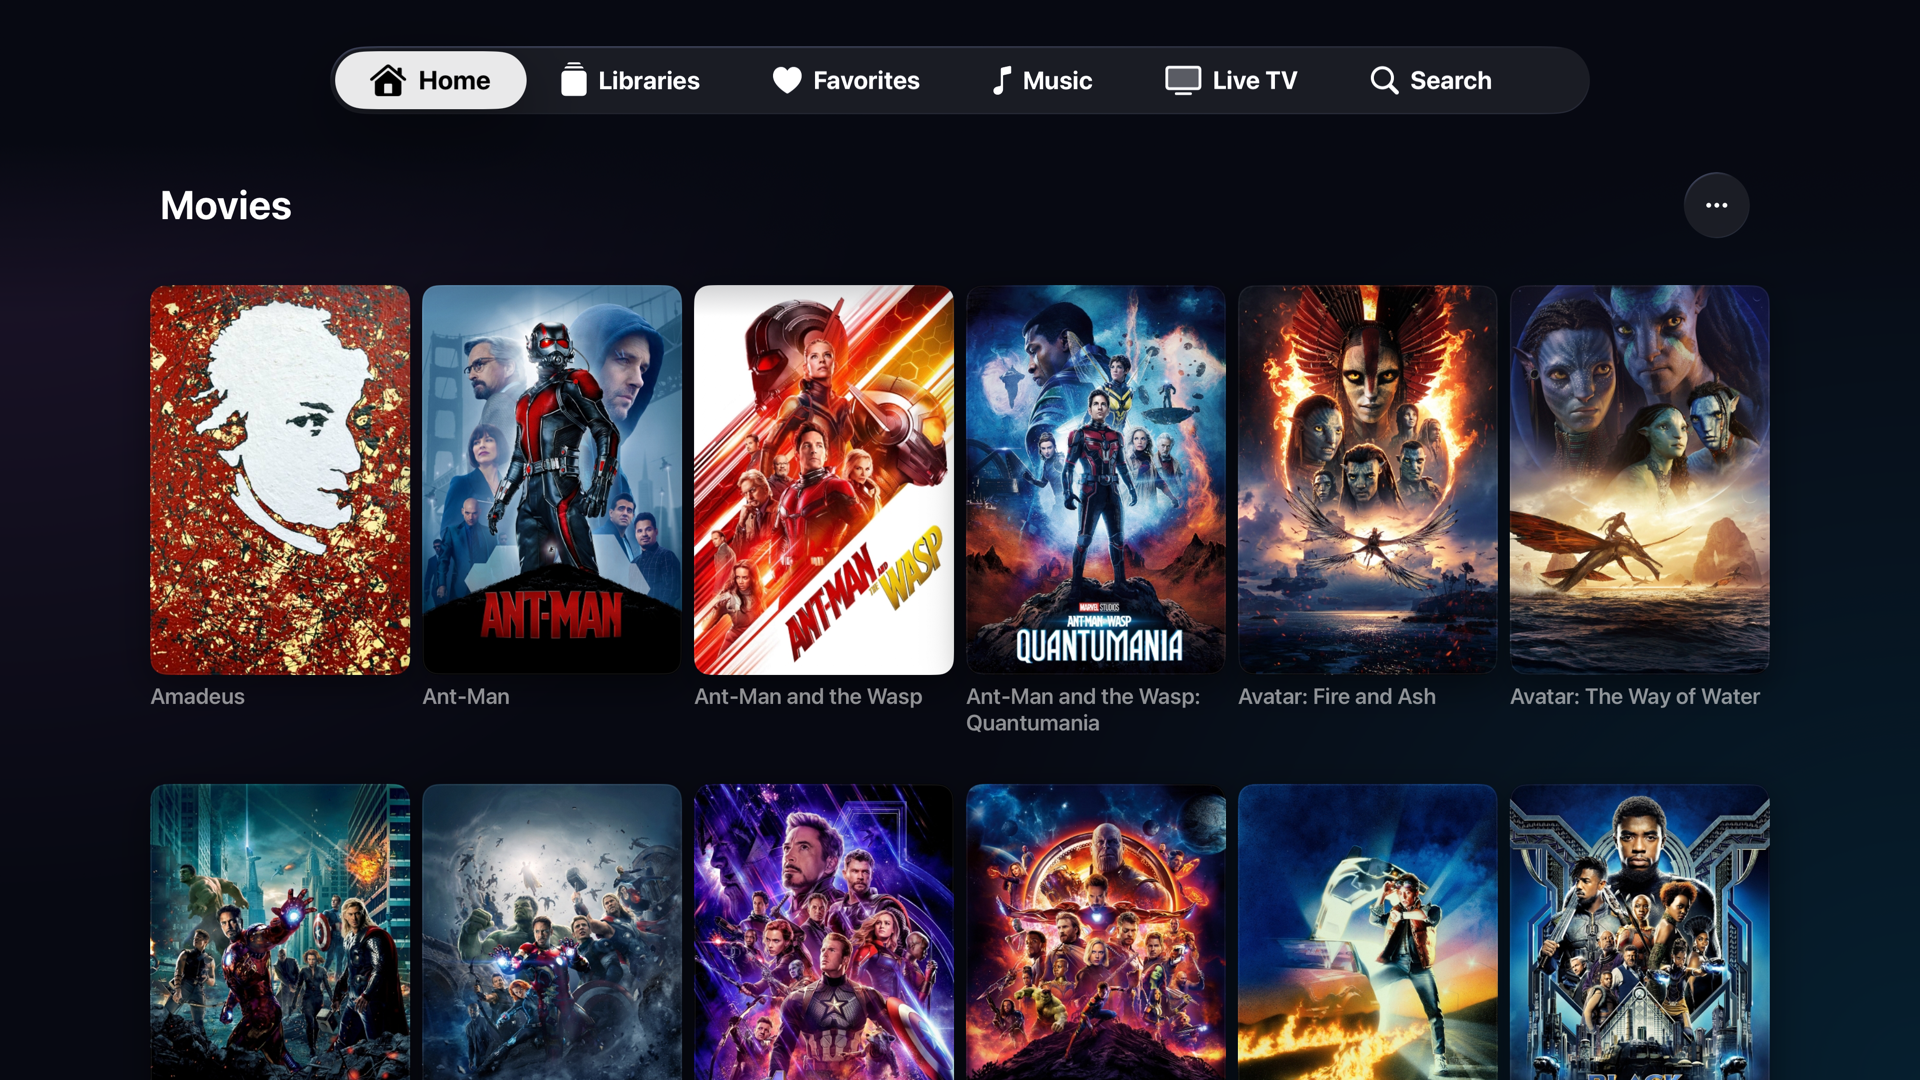Viewport: 1920px width, 1080px height.
Task: Click the Home house icon
Action: click(388, 80)
